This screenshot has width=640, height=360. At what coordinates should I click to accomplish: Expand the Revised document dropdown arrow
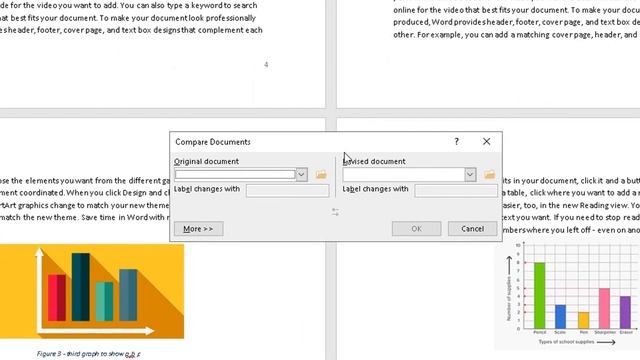(x=470, y=175)
